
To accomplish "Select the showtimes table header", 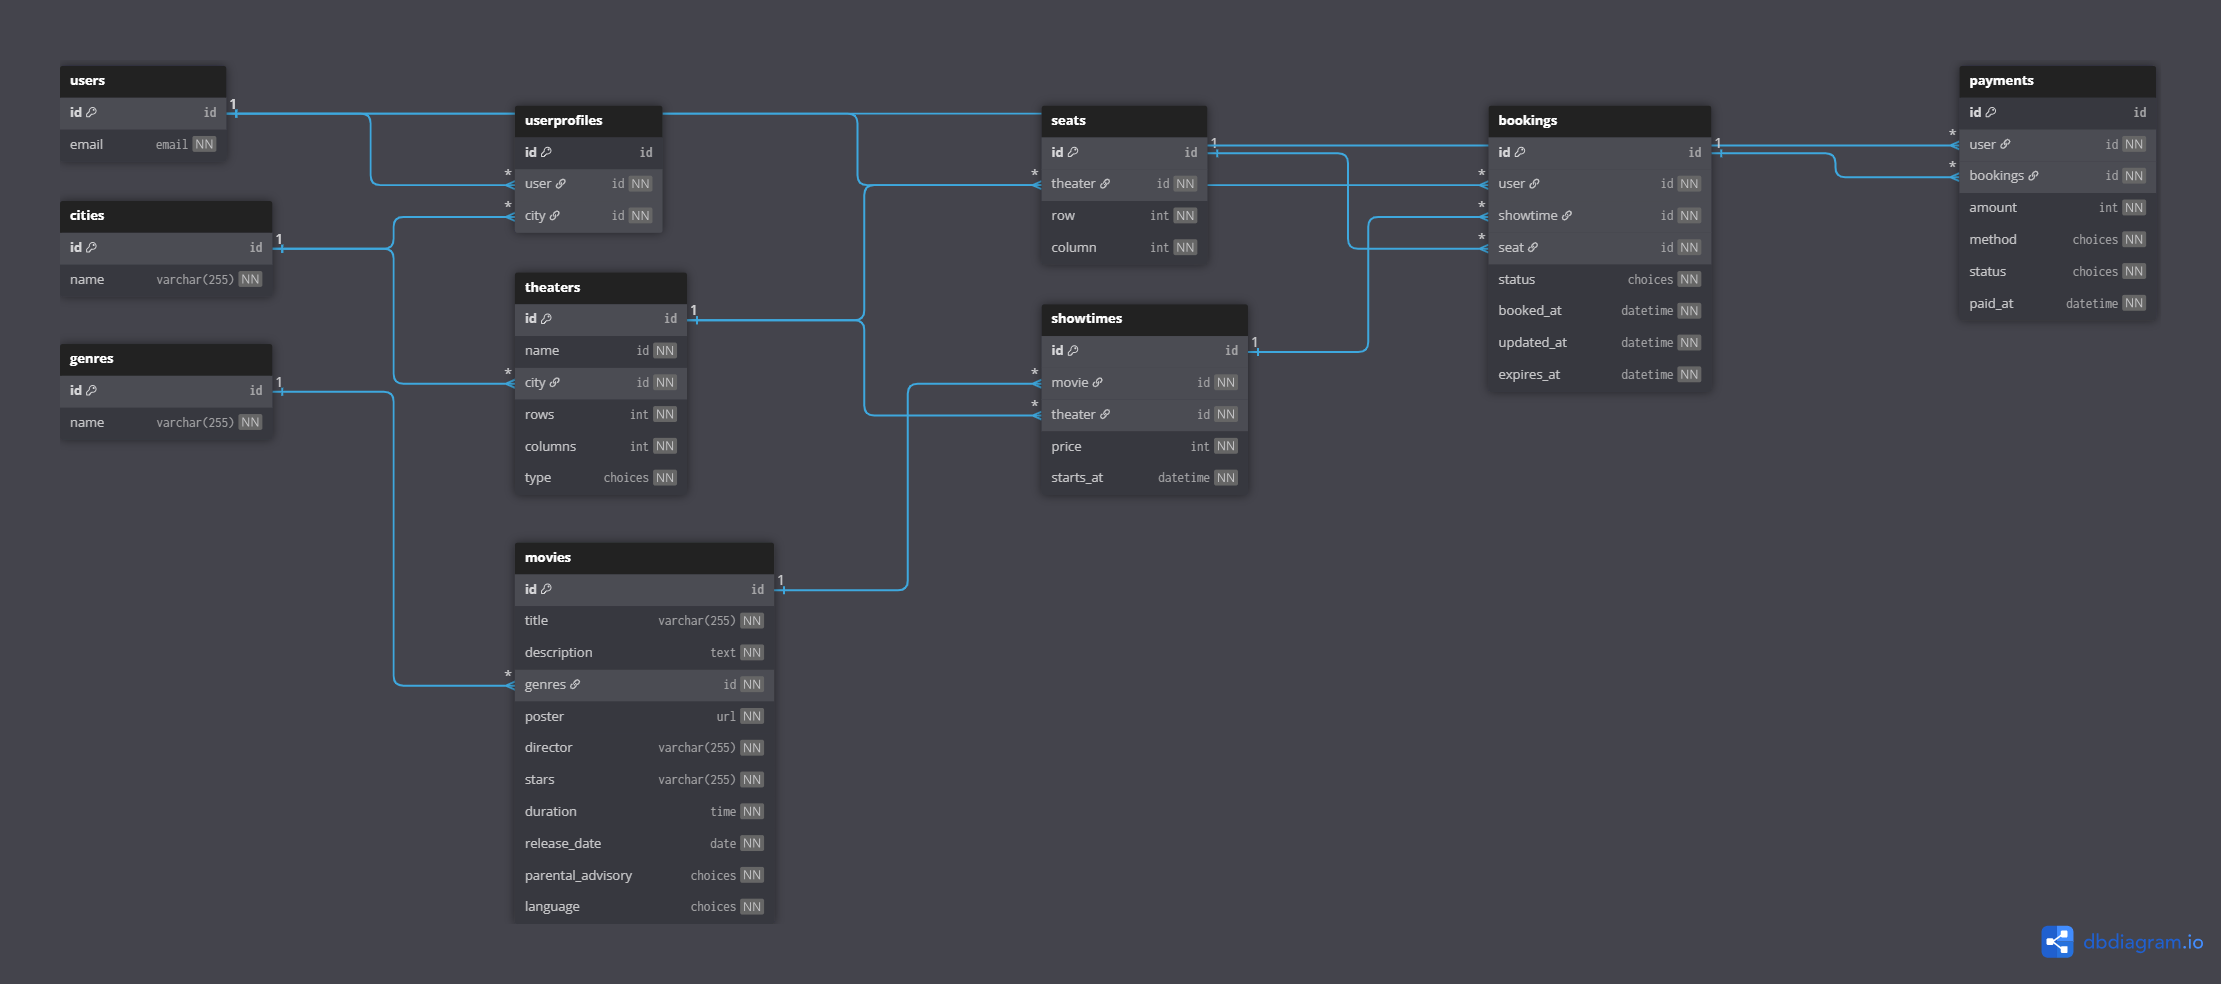I will point(1144,319).
